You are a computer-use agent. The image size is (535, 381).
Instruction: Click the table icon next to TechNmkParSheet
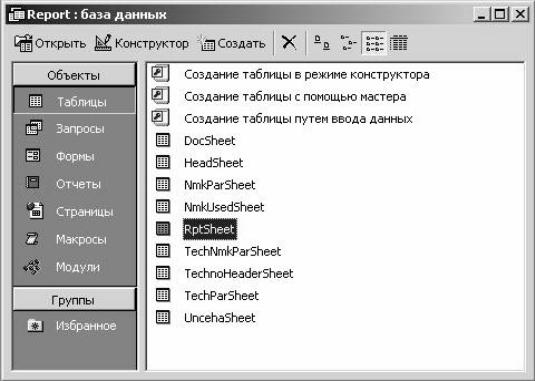pos(163,251)
